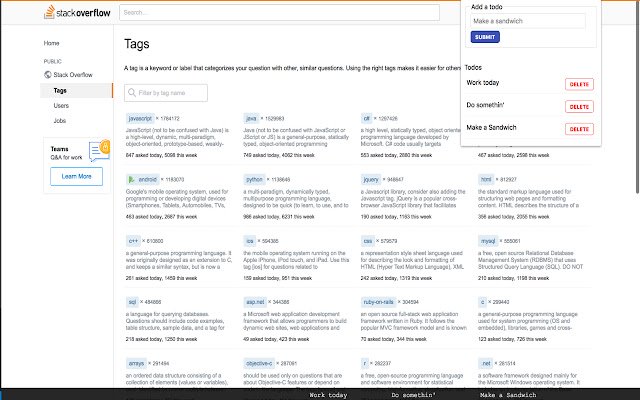Click '986 asked today, 6231 this week' text
The image size is (640, 400).
pyautogui.click(x=279, y=217)
